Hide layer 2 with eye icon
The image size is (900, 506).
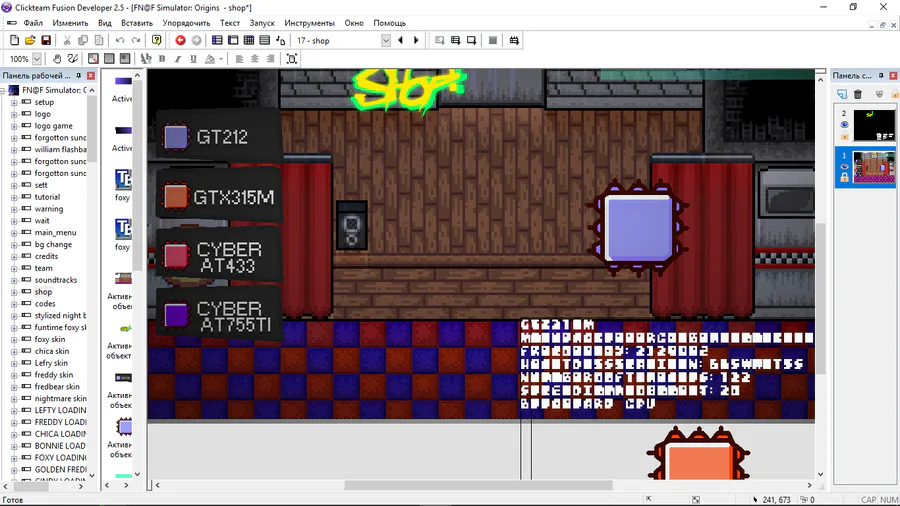(844, 124)
